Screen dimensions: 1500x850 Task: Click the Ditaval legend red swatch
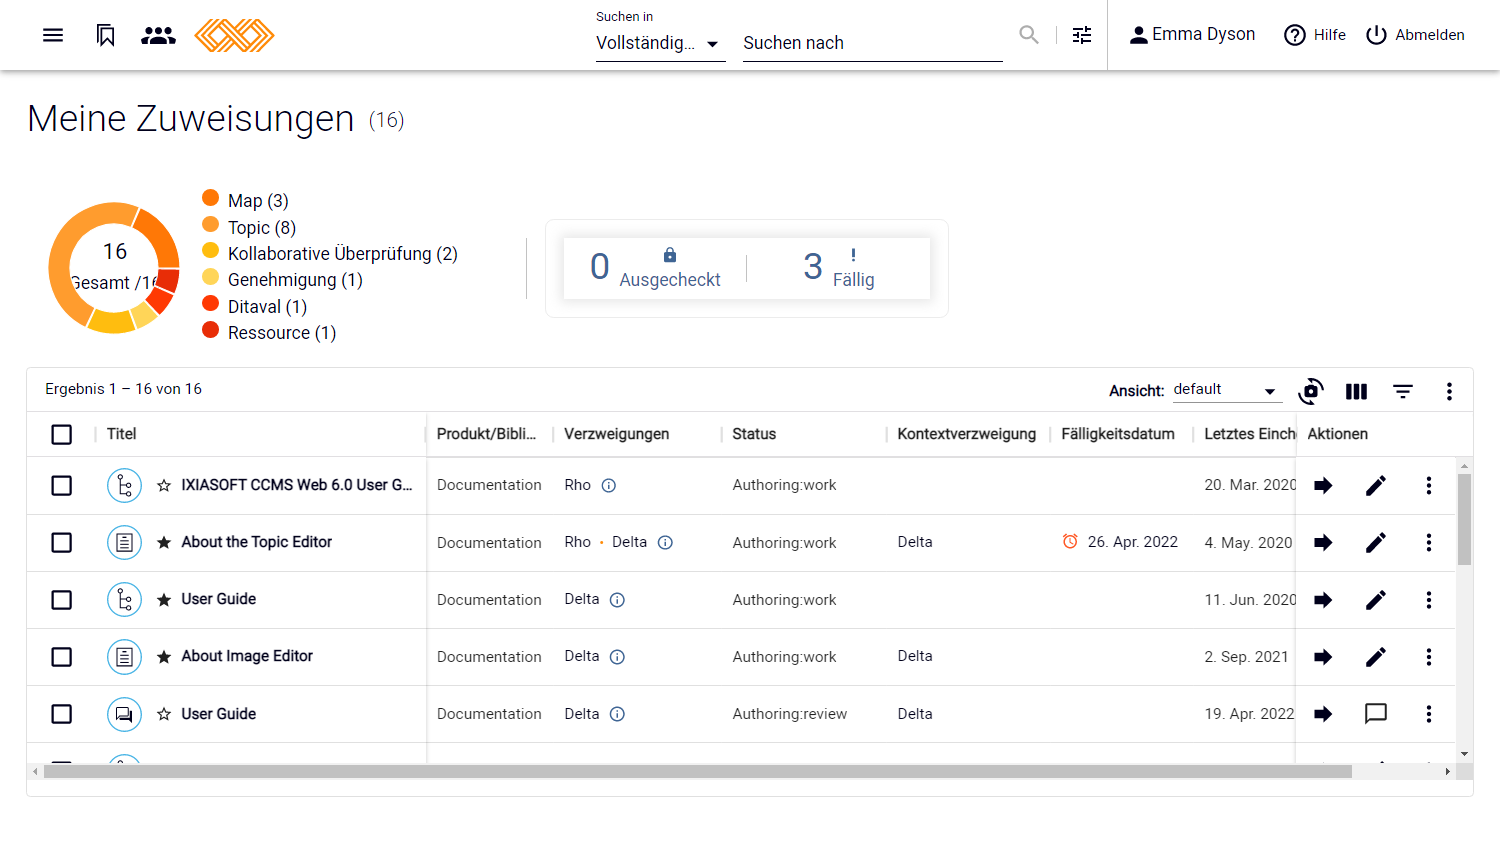pyautogui.click(x=210, y=303)
